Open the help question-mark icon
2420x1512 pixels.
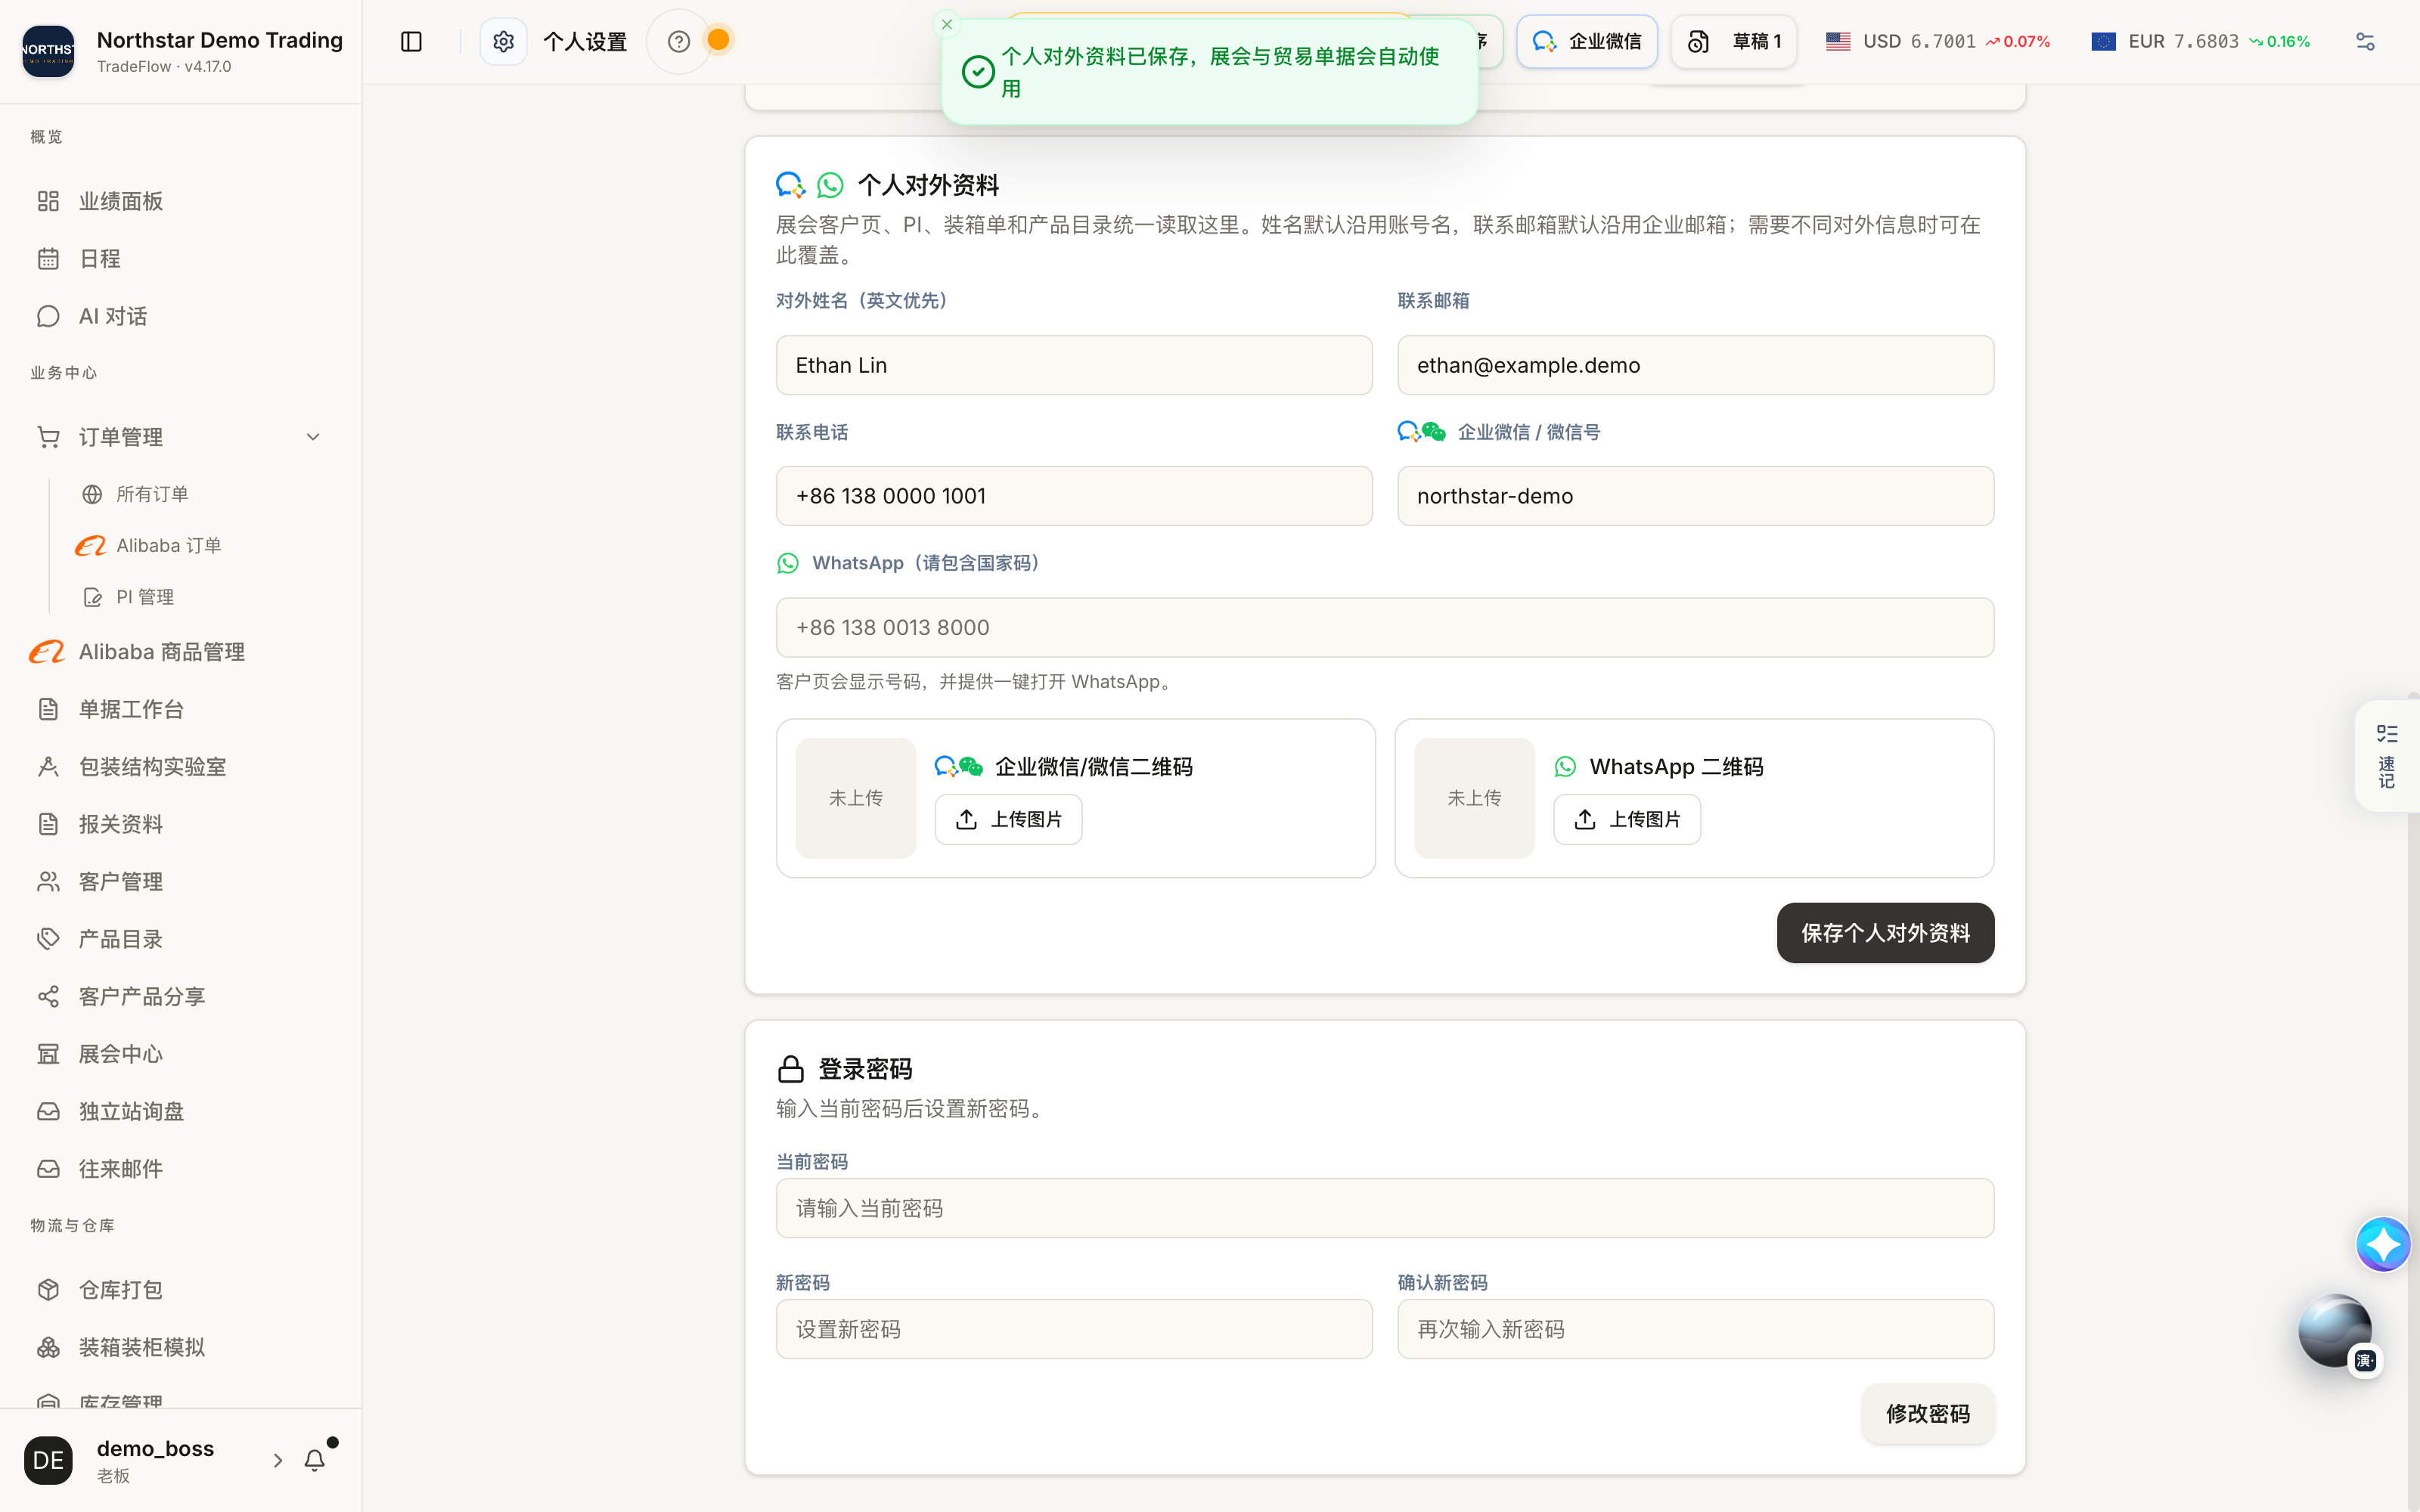click(x=679, y=41)
